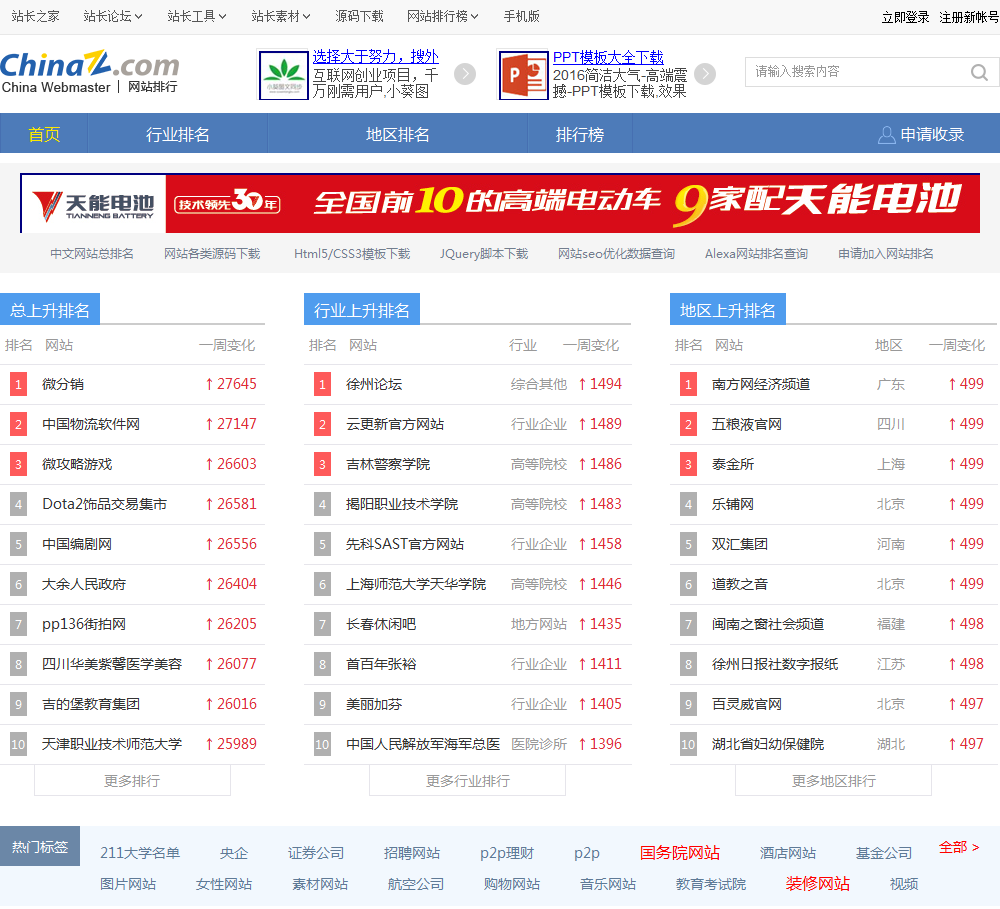Image resolution: width=1000 pixels, height=909 pixels.
Task: Click the 天能电池 banner advertisement
Action: 500,203
